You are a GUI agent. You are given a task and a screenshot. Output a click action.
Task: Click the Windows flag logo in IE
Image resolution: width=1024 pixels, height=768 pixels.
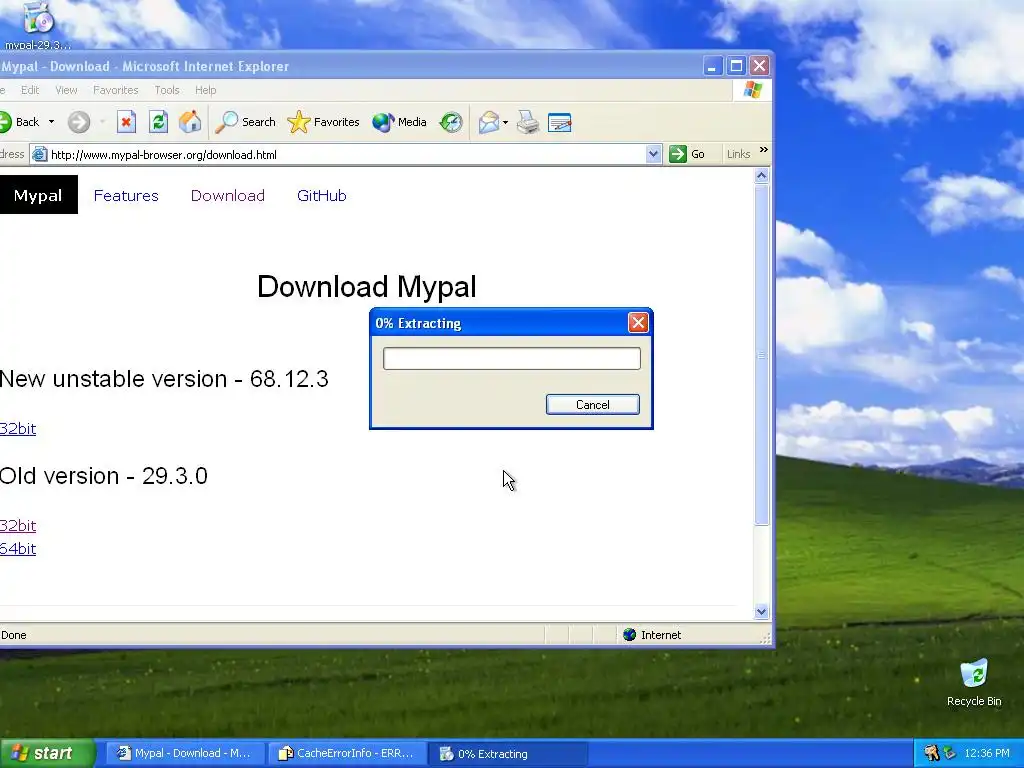752,90
